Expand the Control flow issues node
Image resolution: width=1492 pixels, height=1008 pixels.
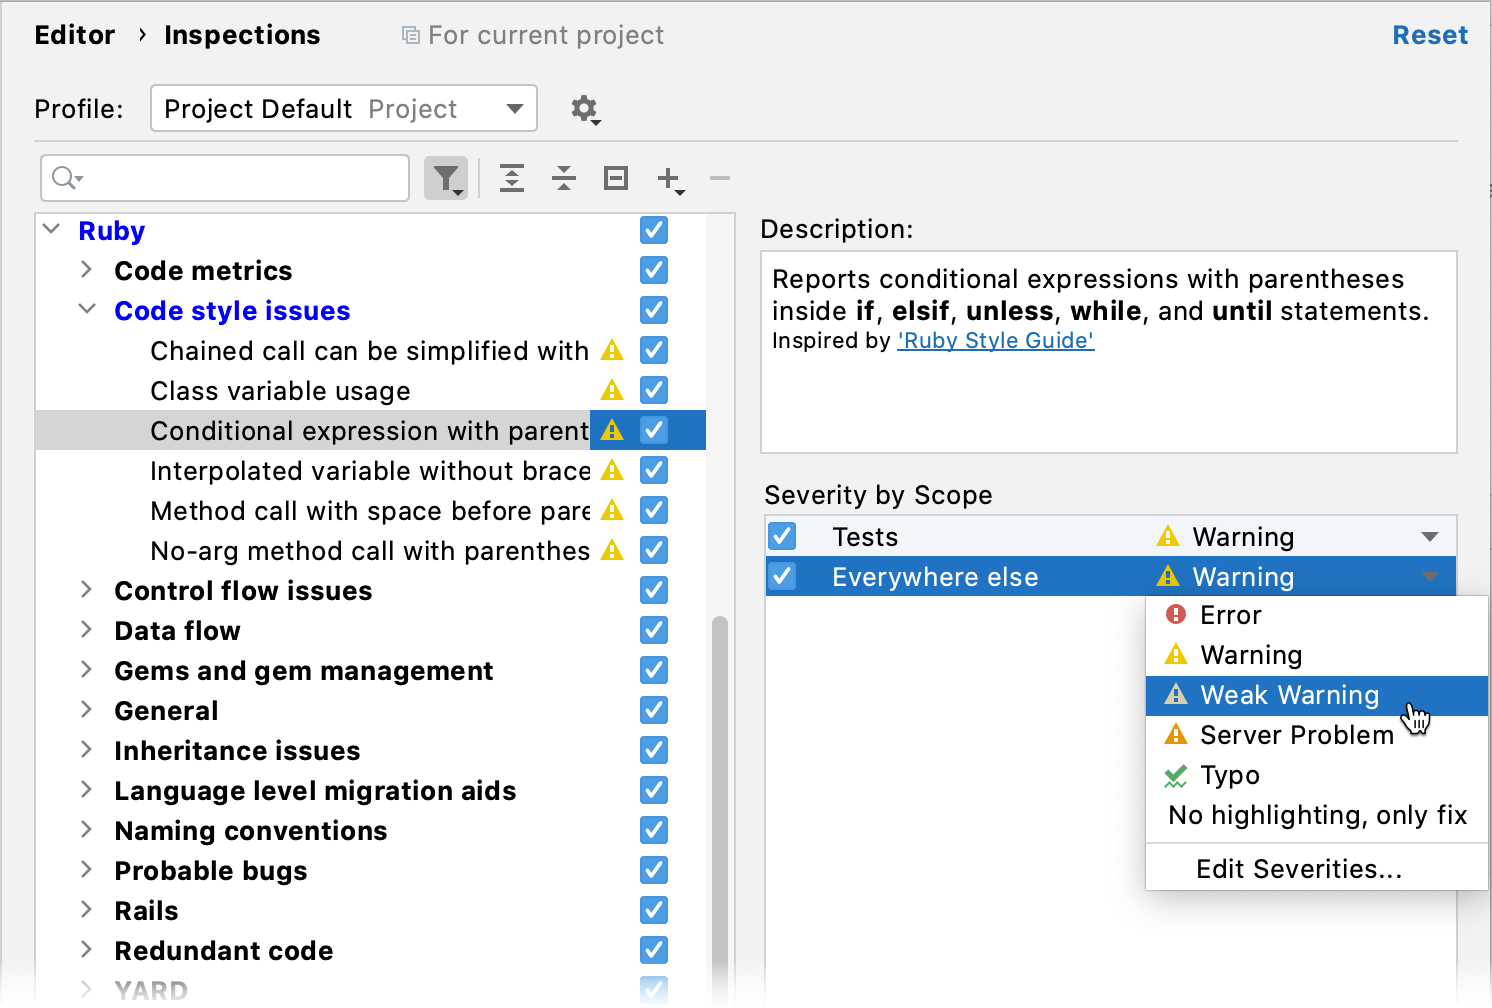pos(87,590)
